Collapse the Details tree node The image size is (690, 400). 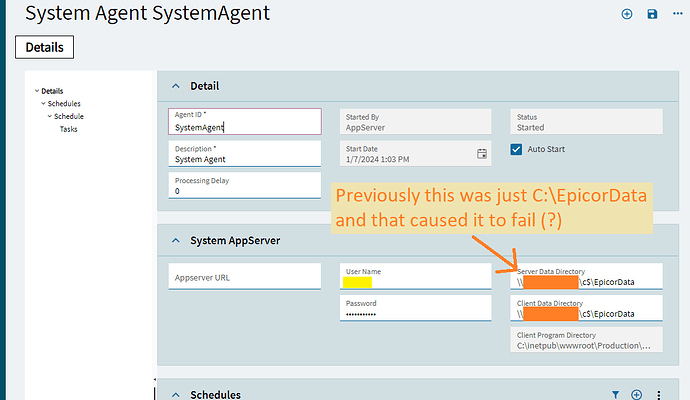(37, 91)
